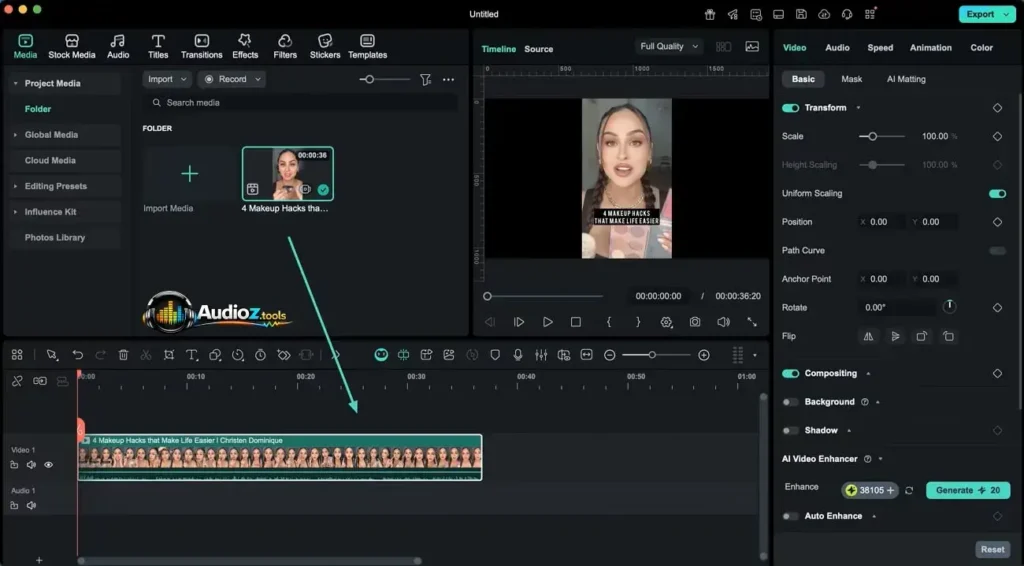
Task: Open the Filters panel
Action: [x=285, y=47]
